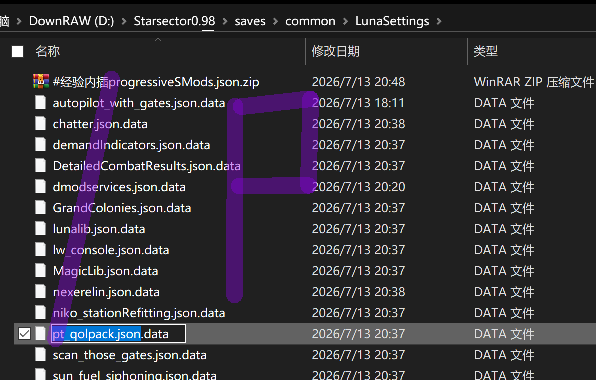Open the WinRAR icon of progressiveSMods.json.zip
Viewport: 596px width, 380px height.
pyautogui.click(x=41, y=82)
